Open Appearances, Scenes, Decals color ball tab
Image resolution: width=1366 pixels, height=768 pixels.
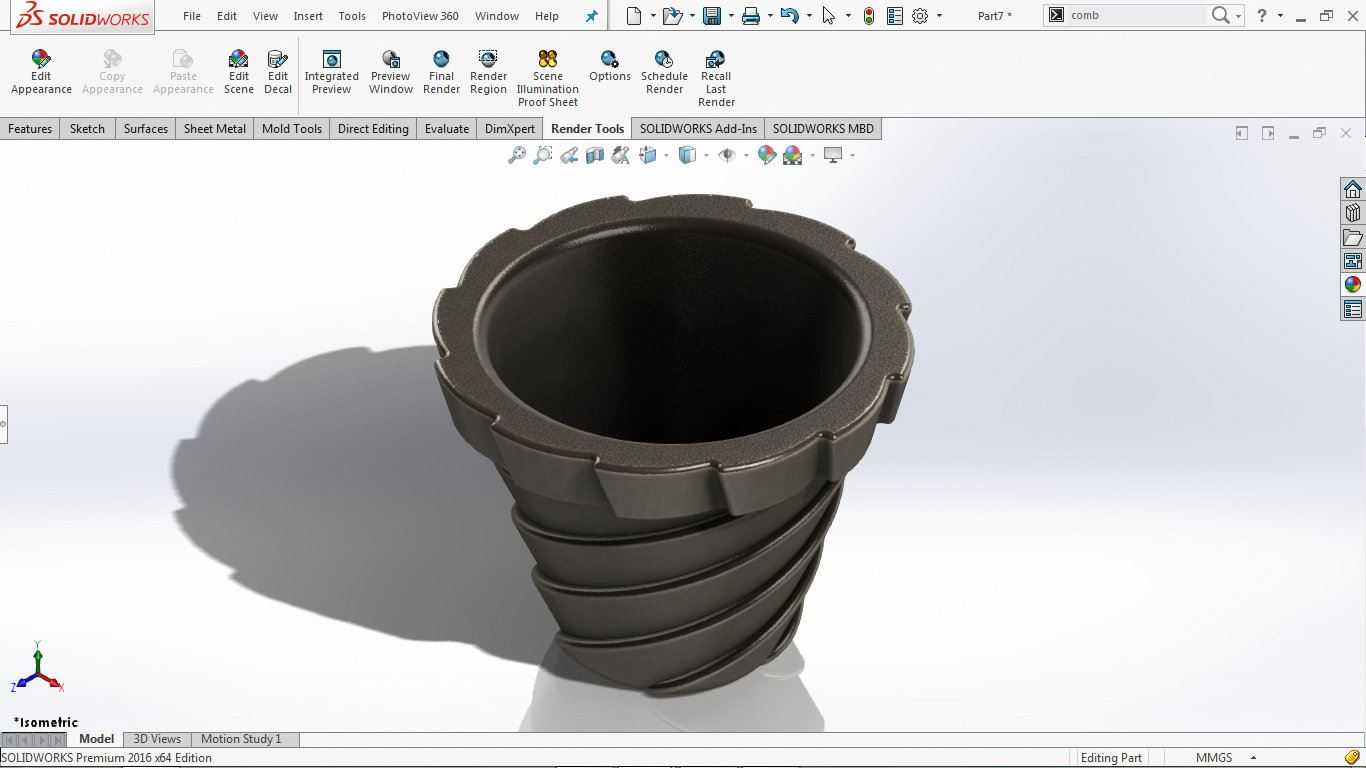(1353, 285)
